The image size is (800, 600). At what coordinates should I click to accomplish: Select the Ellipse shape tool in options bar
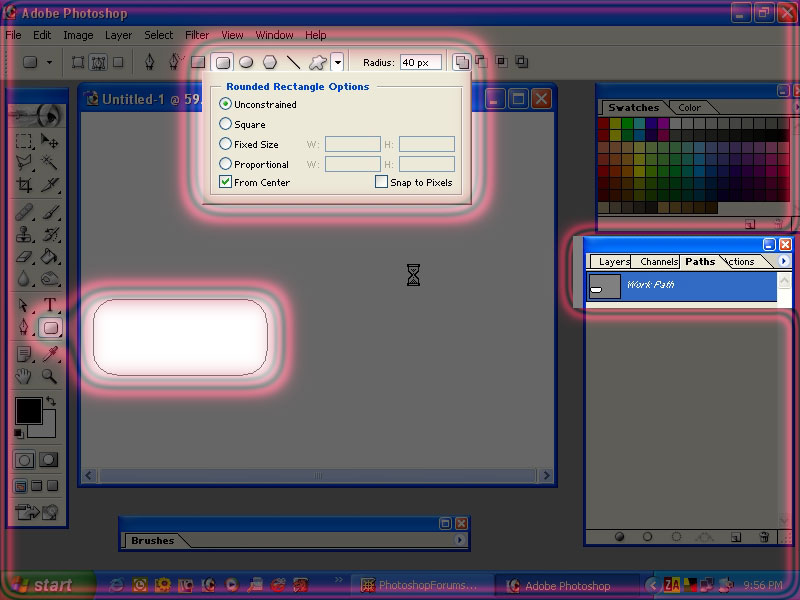point(246,62)
